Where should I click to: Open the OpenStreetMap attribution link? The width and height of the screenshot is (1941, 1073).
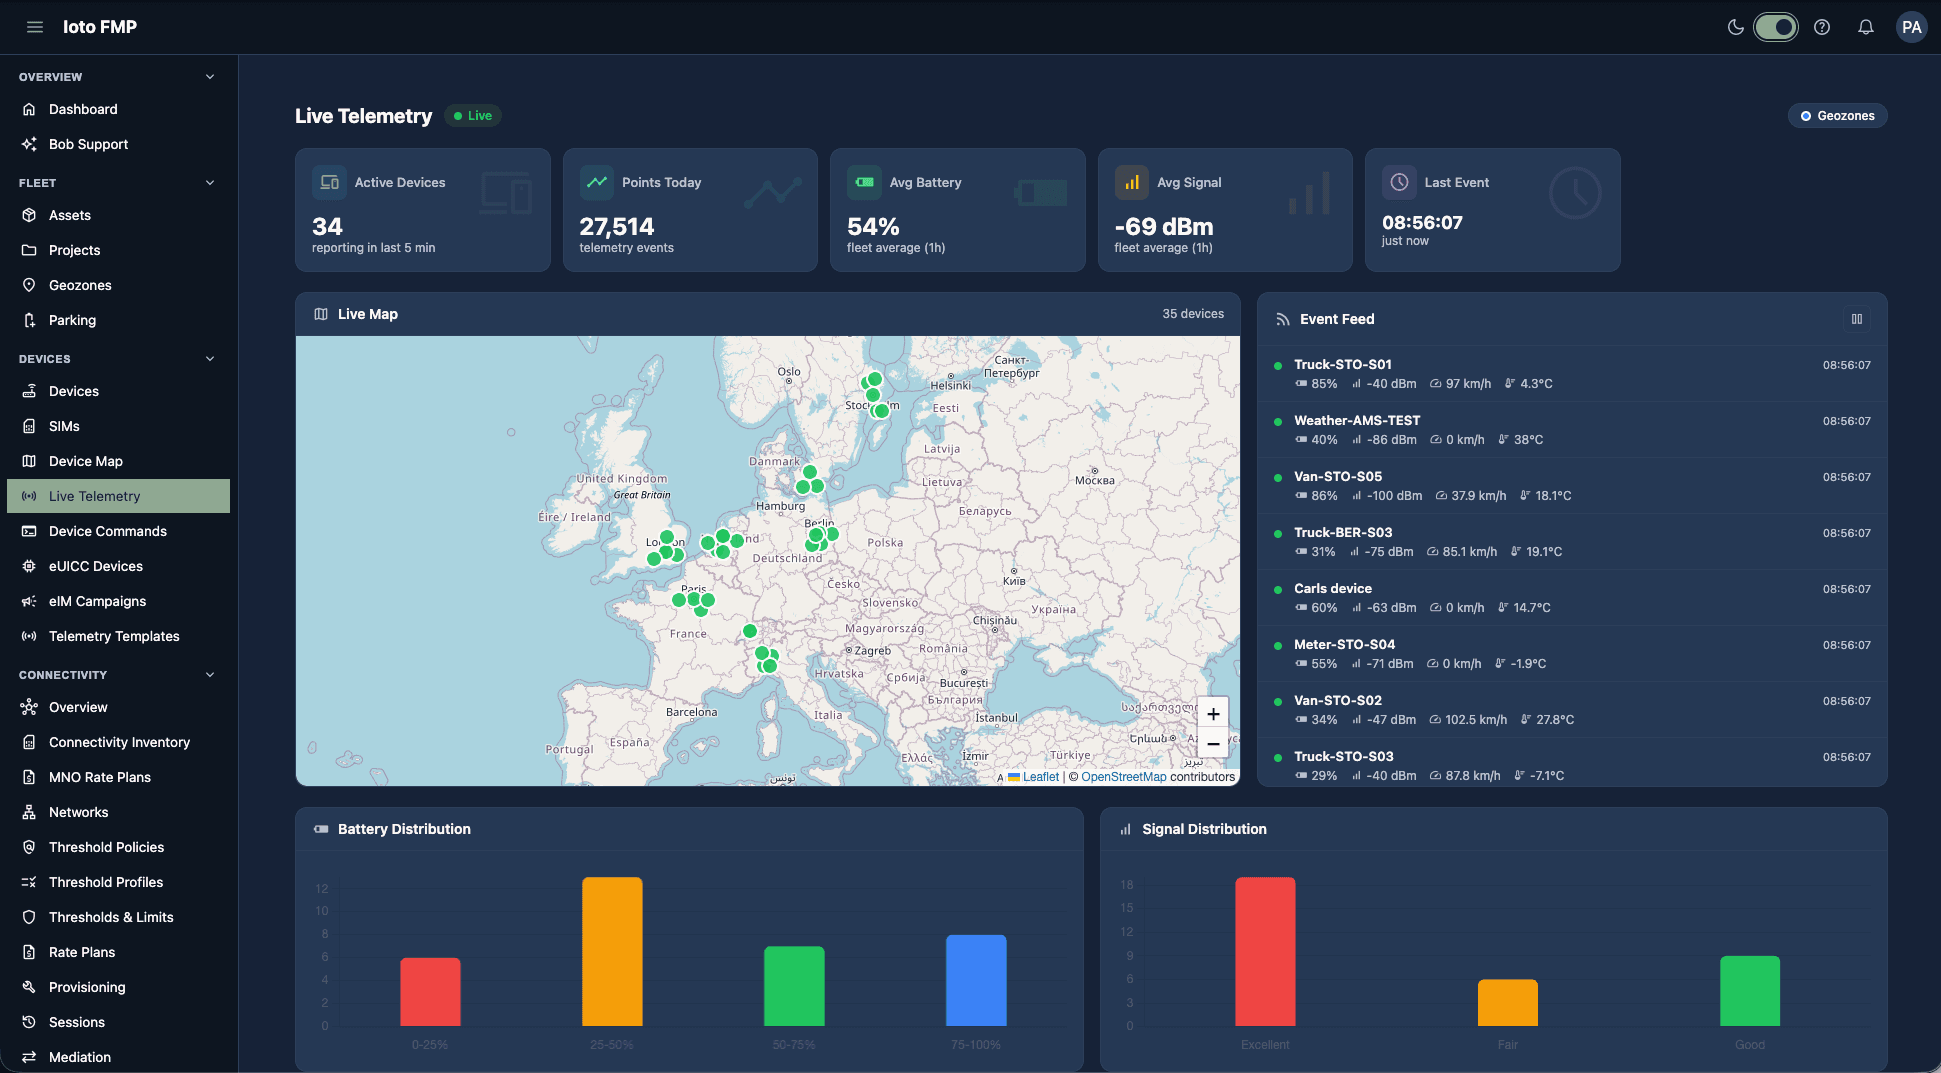click(1123, 777)
